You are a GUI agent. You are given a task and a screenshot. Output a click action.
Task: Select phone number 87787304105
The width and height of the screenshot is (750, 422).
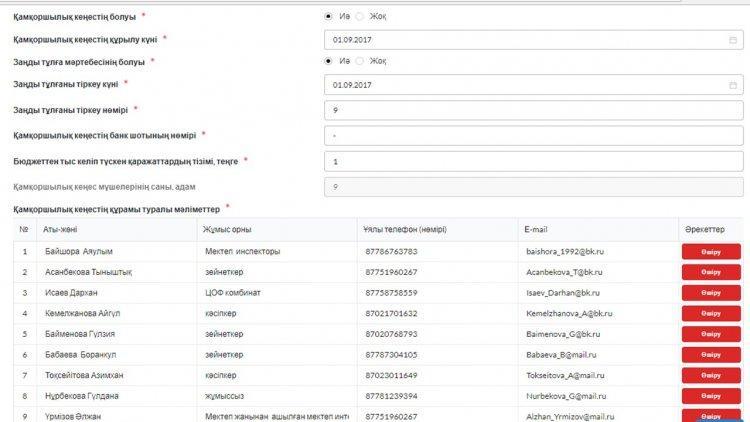(x=391, y=355)
